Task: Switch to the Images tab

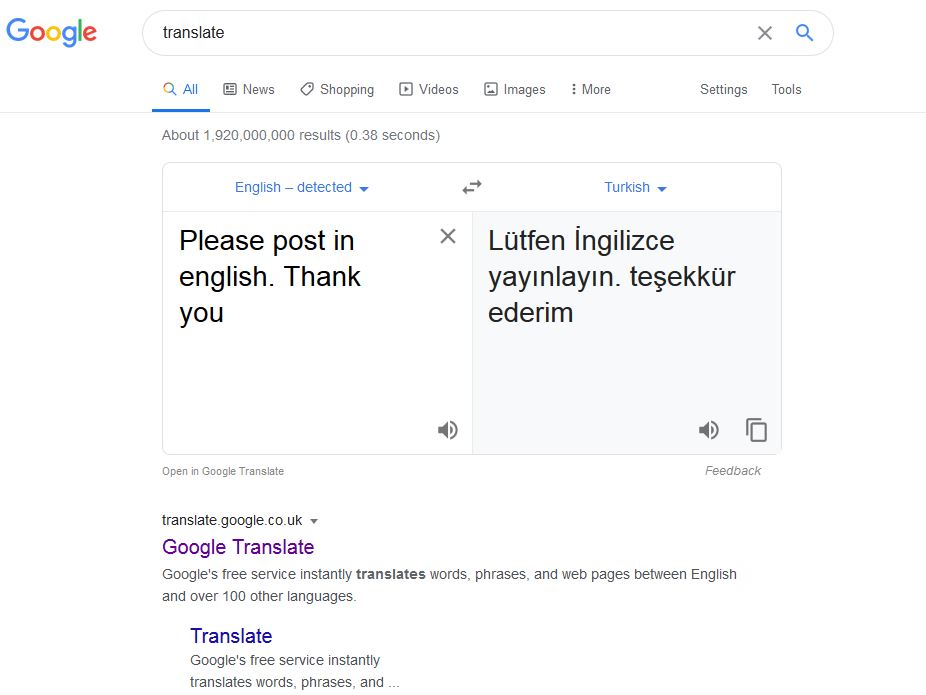Action: pos(514,89)
